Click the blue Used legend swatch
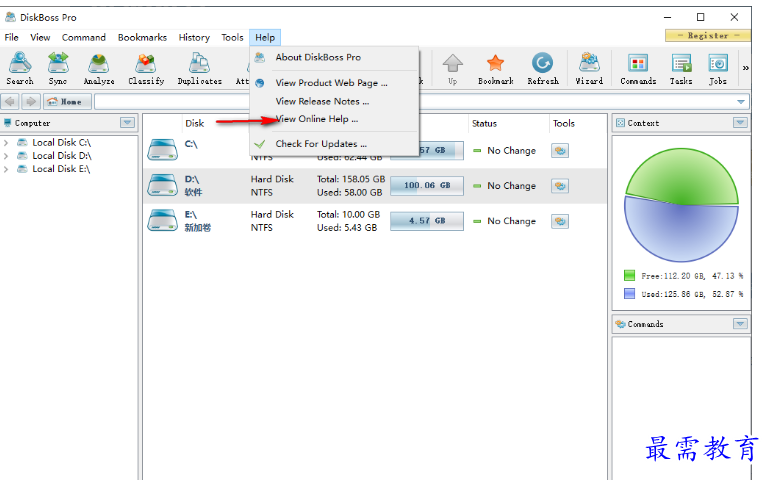767x480 pixels. tap(630, 294)
